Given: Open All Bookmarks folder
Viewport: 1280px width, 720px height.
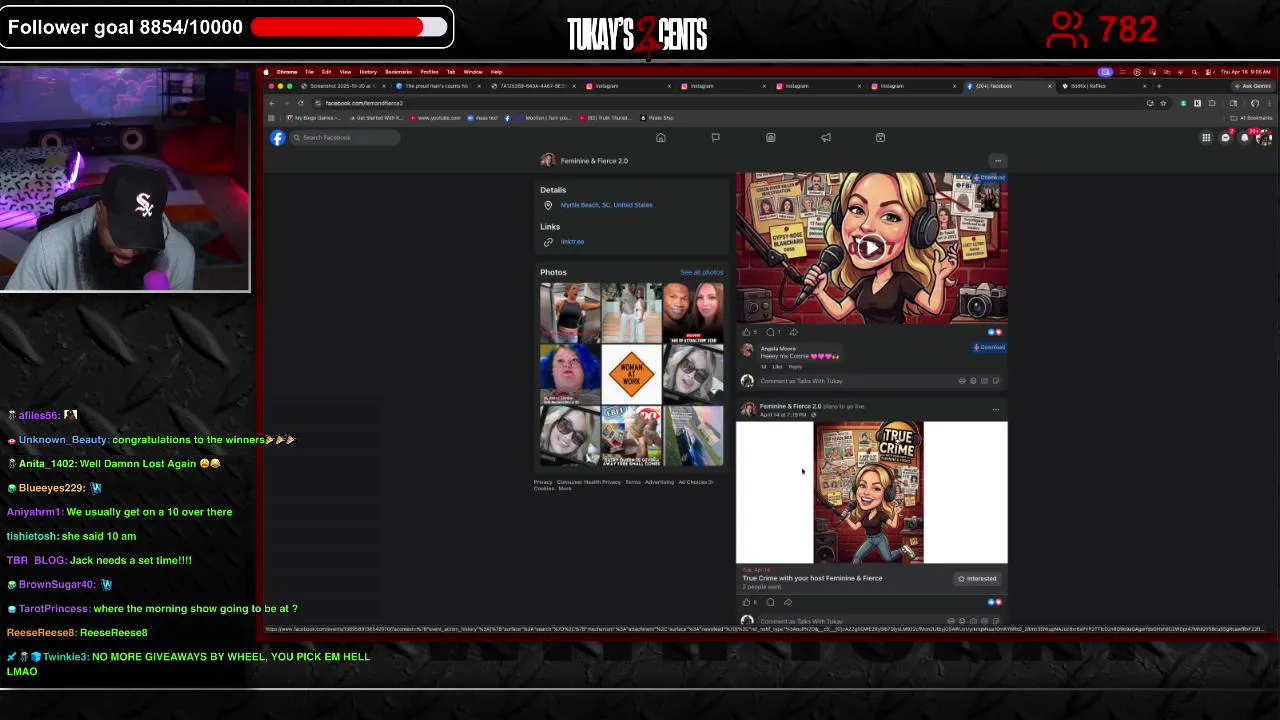Looking at the screenshot, I should (x=1250, y=118).
